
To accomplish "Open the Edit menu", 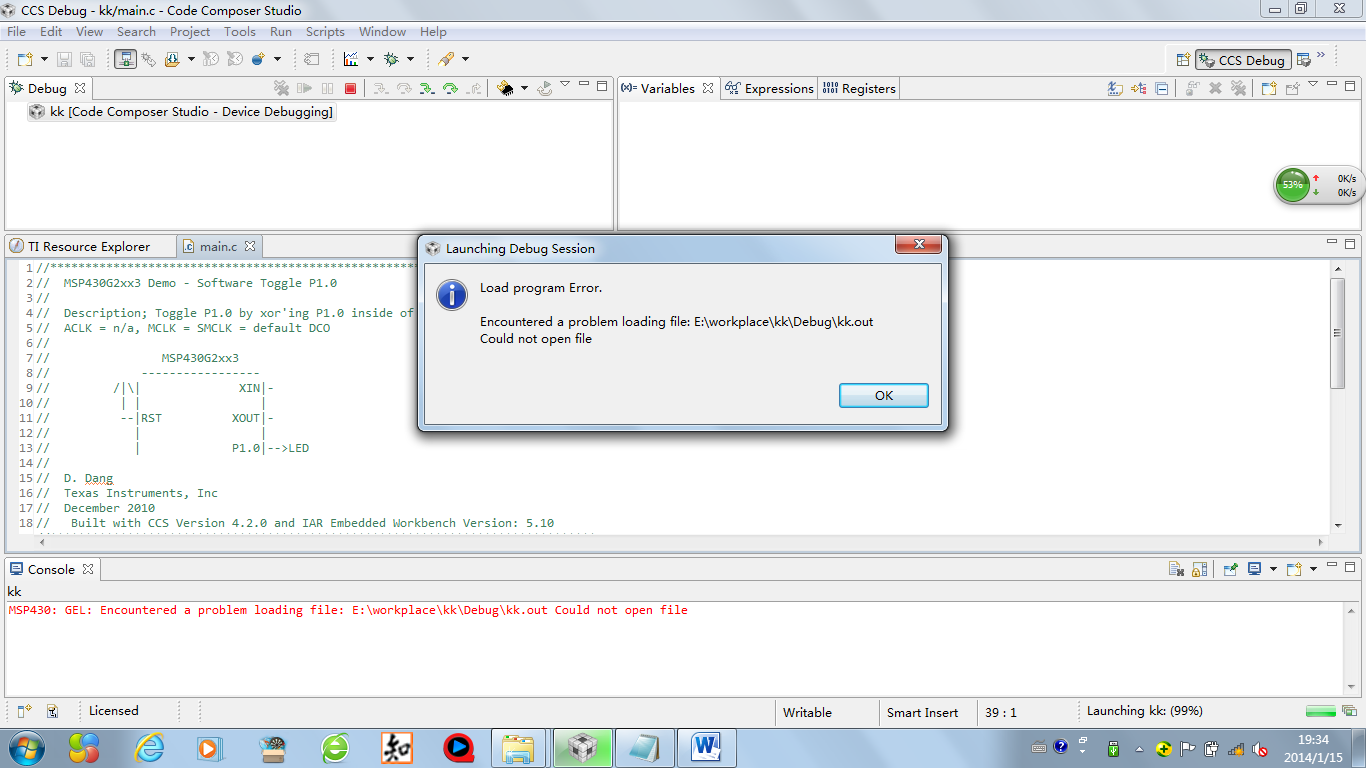I will [x=51, y=32].
